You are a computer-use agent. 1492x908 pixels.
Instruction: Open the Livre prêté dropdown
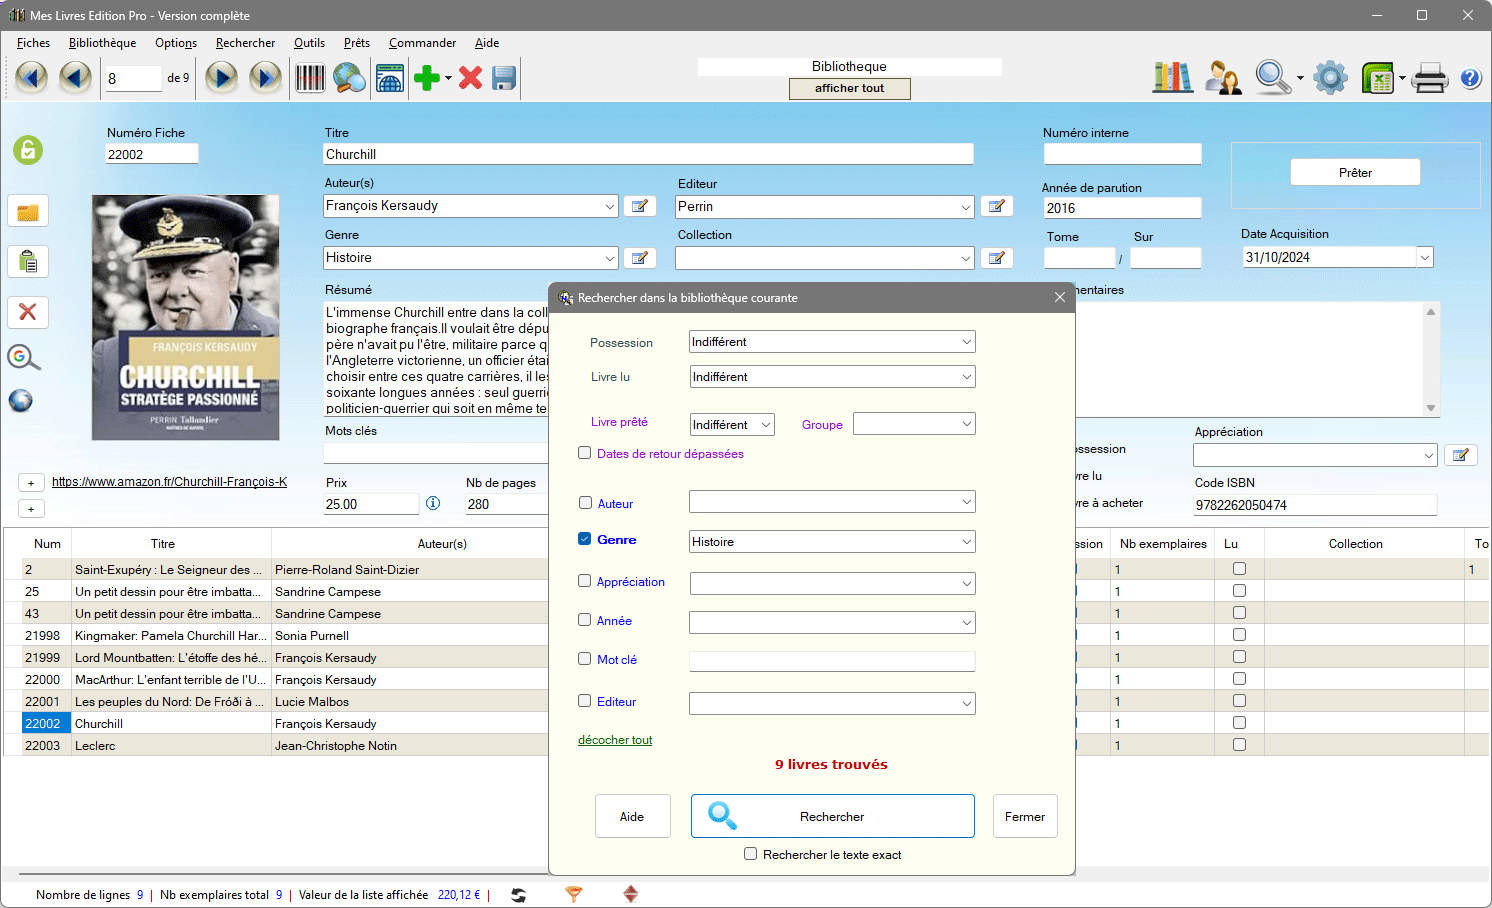(732, 424)
